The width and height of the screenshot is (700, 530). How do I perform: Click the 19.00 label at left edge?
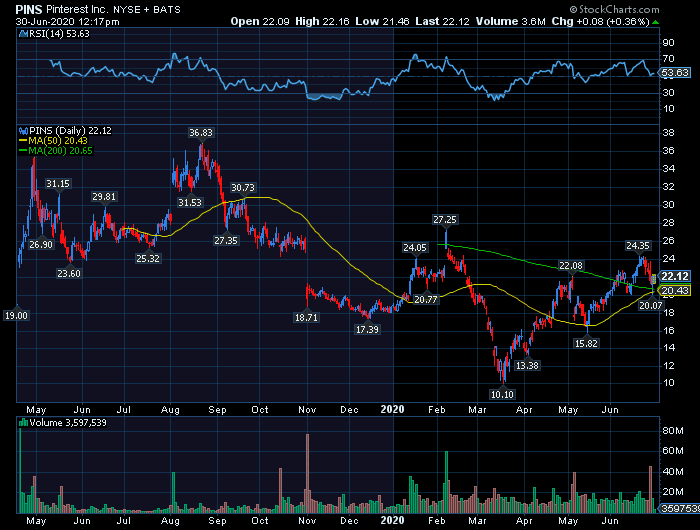(x=16, y=316)
